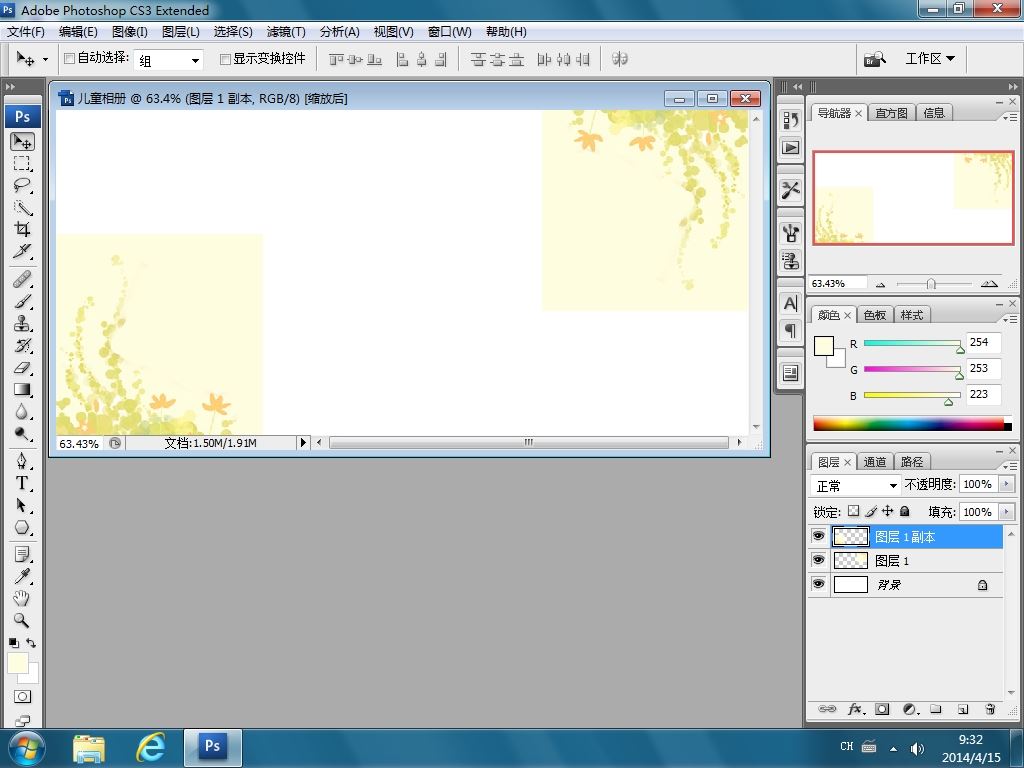Image resolution: width=1024 pixels, height=768 pixels.
Task: Open Adobe Bridge from options bar
Action: click(875, 59)
